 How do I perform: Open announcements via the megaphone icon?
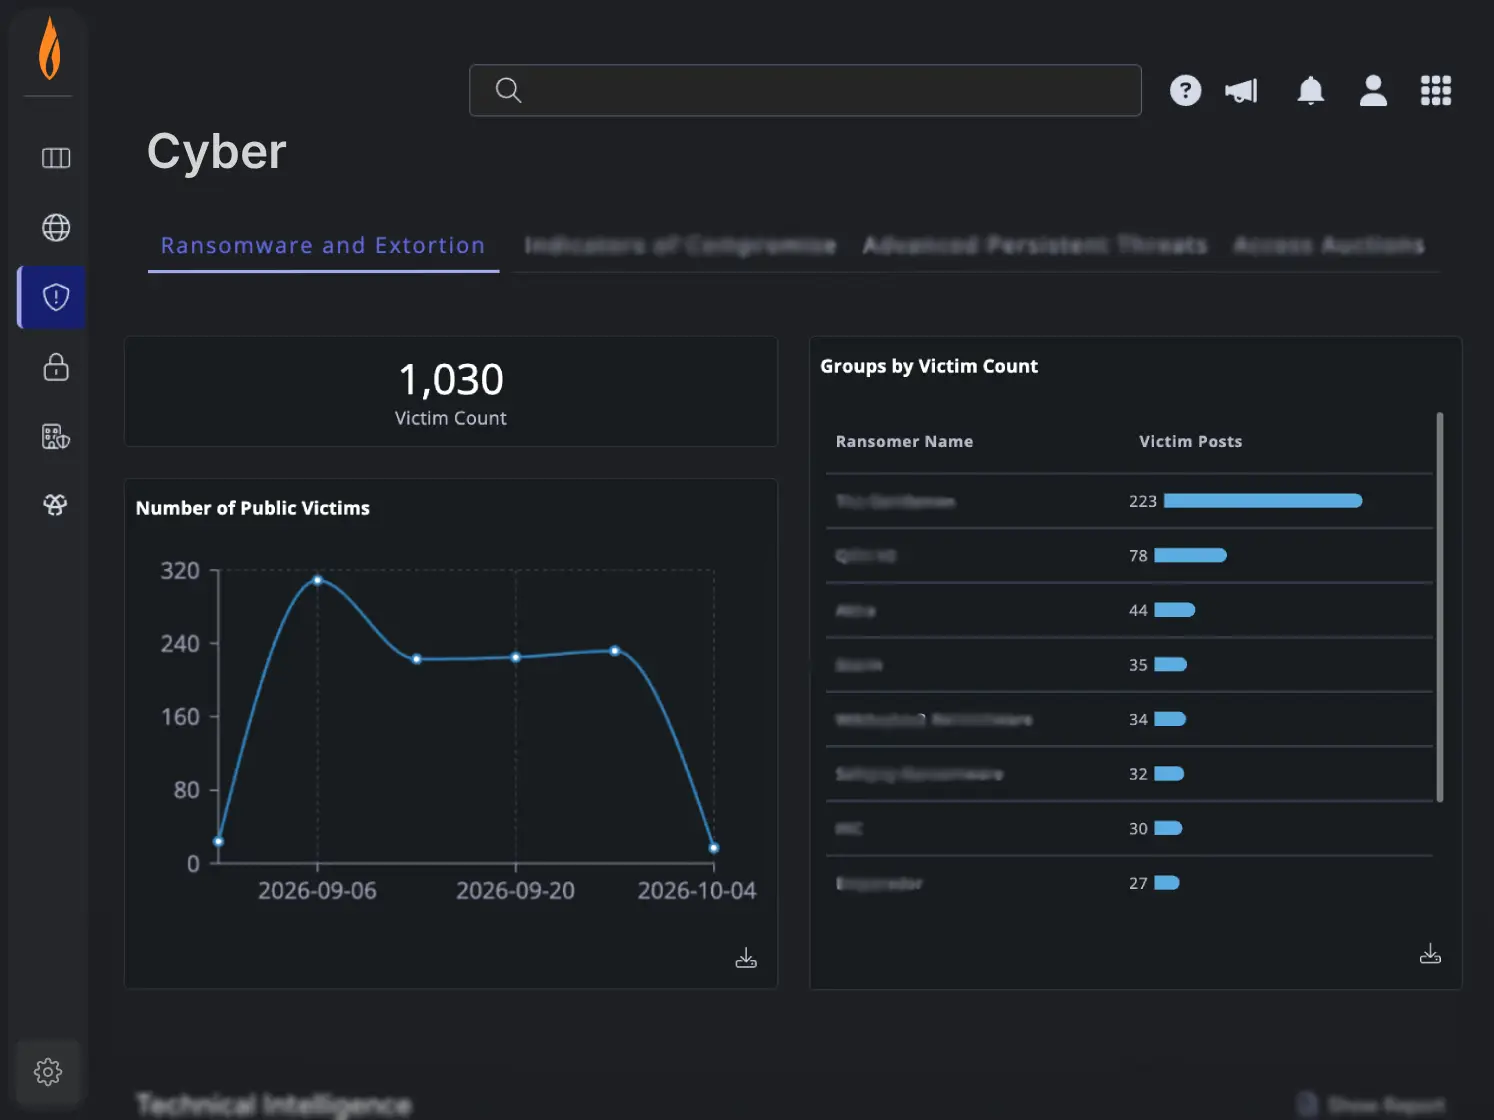pyautogui.click(x=1241, y=91)
